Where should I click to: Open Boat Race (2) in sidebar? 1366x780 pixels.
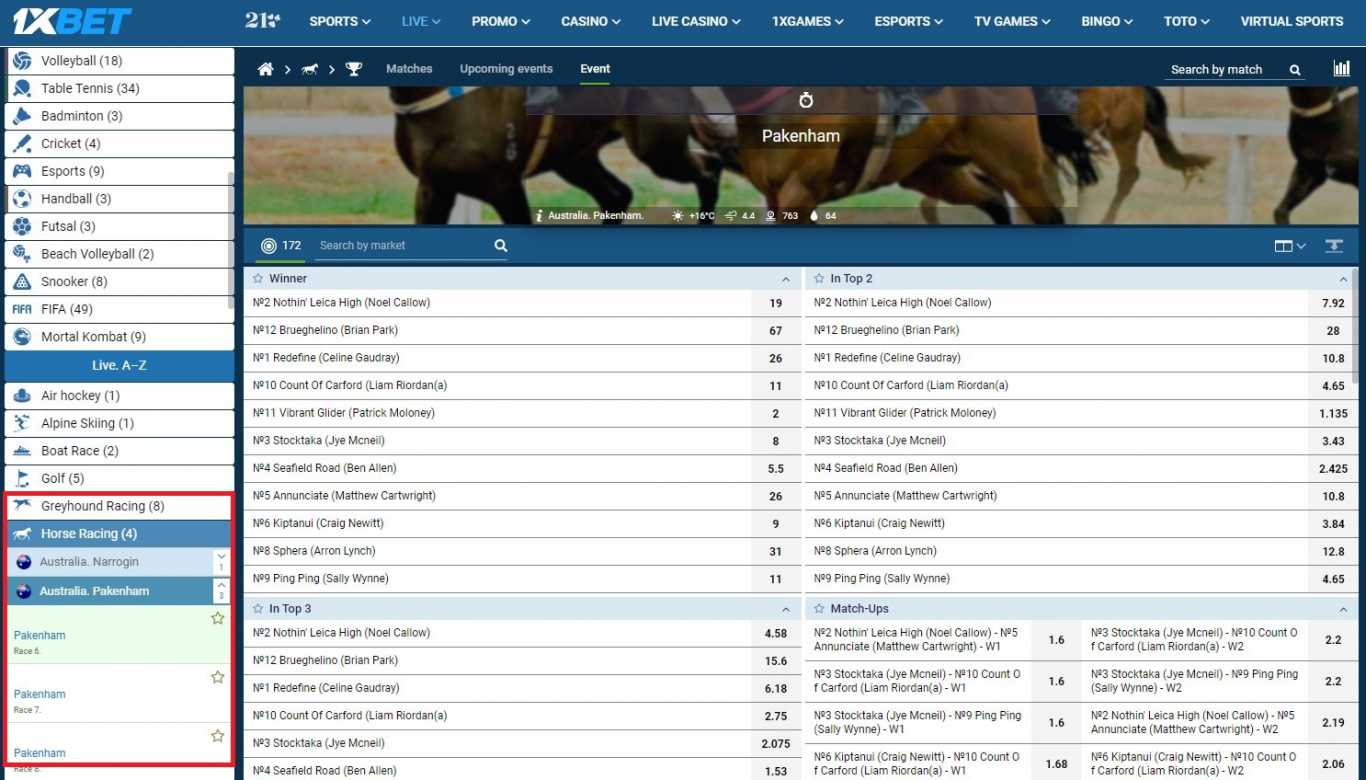(119, 451)
